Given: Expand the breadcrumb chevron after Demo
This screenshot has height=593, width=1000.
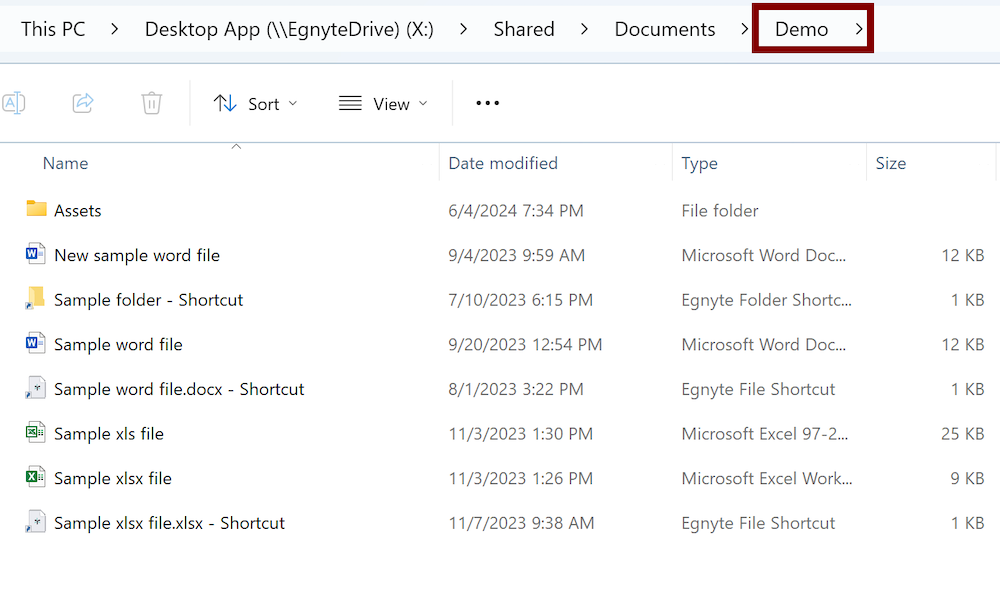Looking at the screenshot, I should [x=858, y=29].
